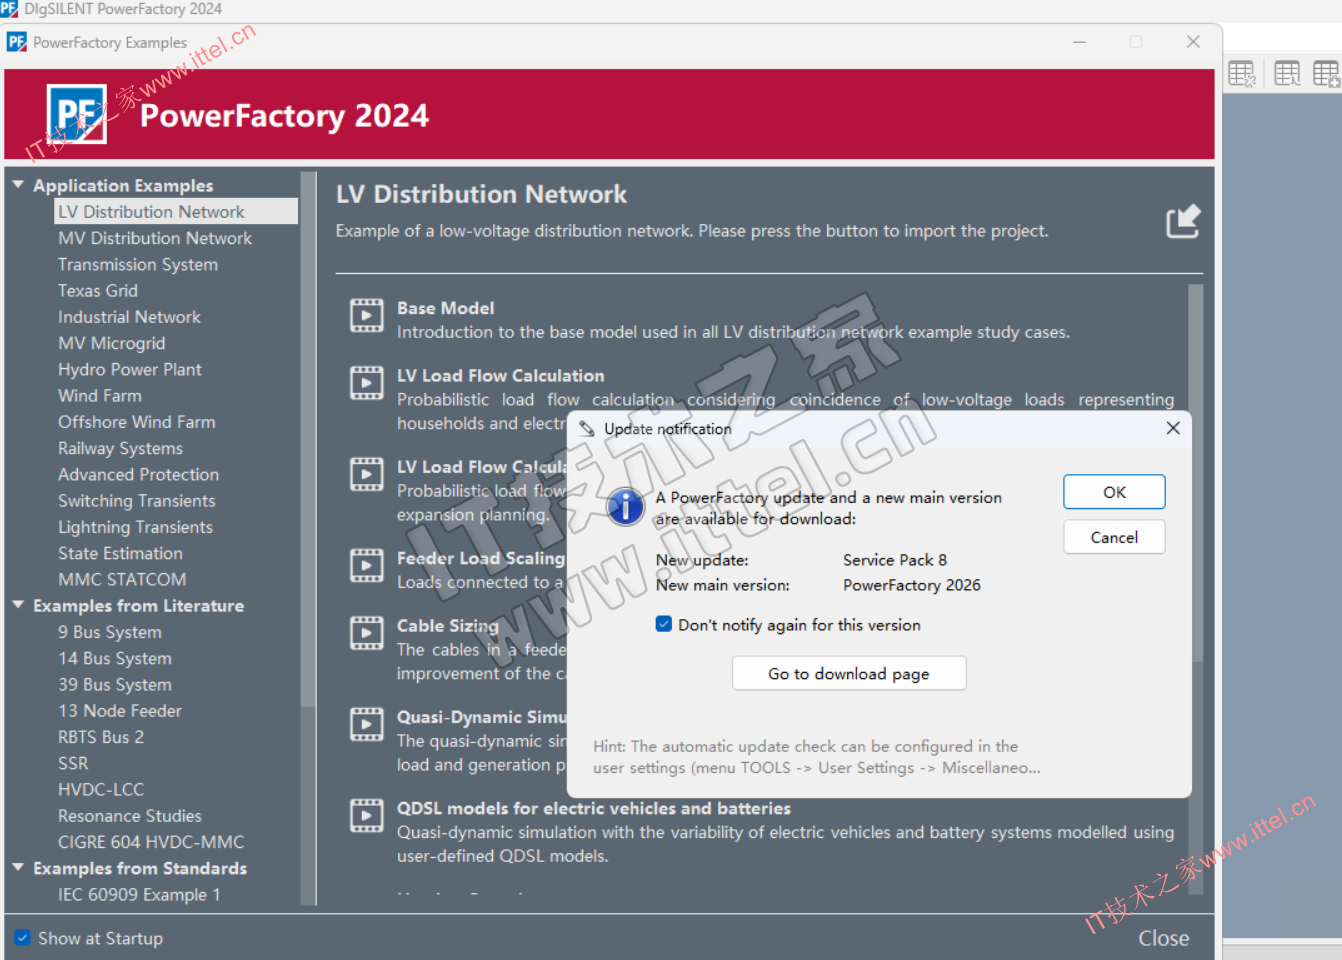Click the Feeder Load Scaling video icon
The height and width of the screenshot is (960, 1342).
click(366, 565)
